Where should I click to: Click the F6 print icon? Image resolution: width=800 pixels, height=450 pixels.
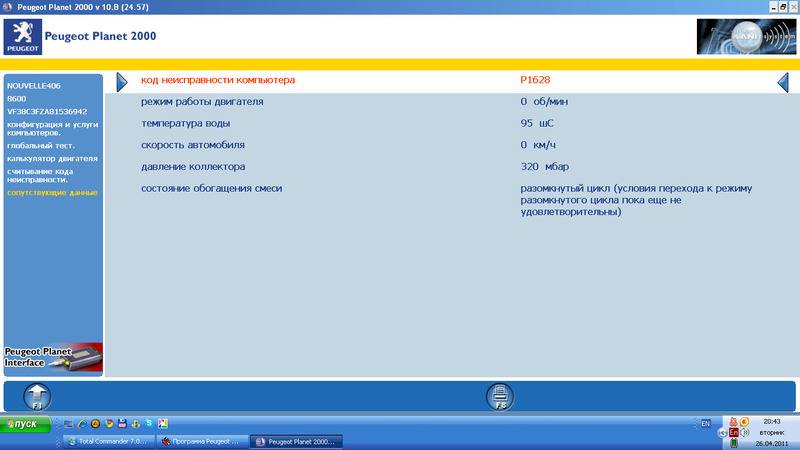pyautogui.click(x=500, y=396)
